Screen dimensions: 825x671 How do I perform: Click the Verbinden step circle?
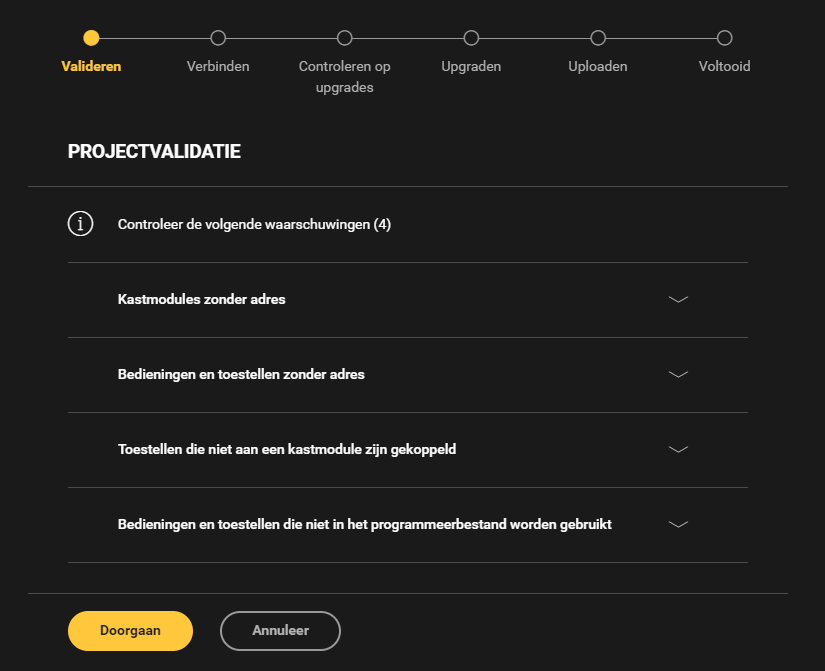click(218, 38)
